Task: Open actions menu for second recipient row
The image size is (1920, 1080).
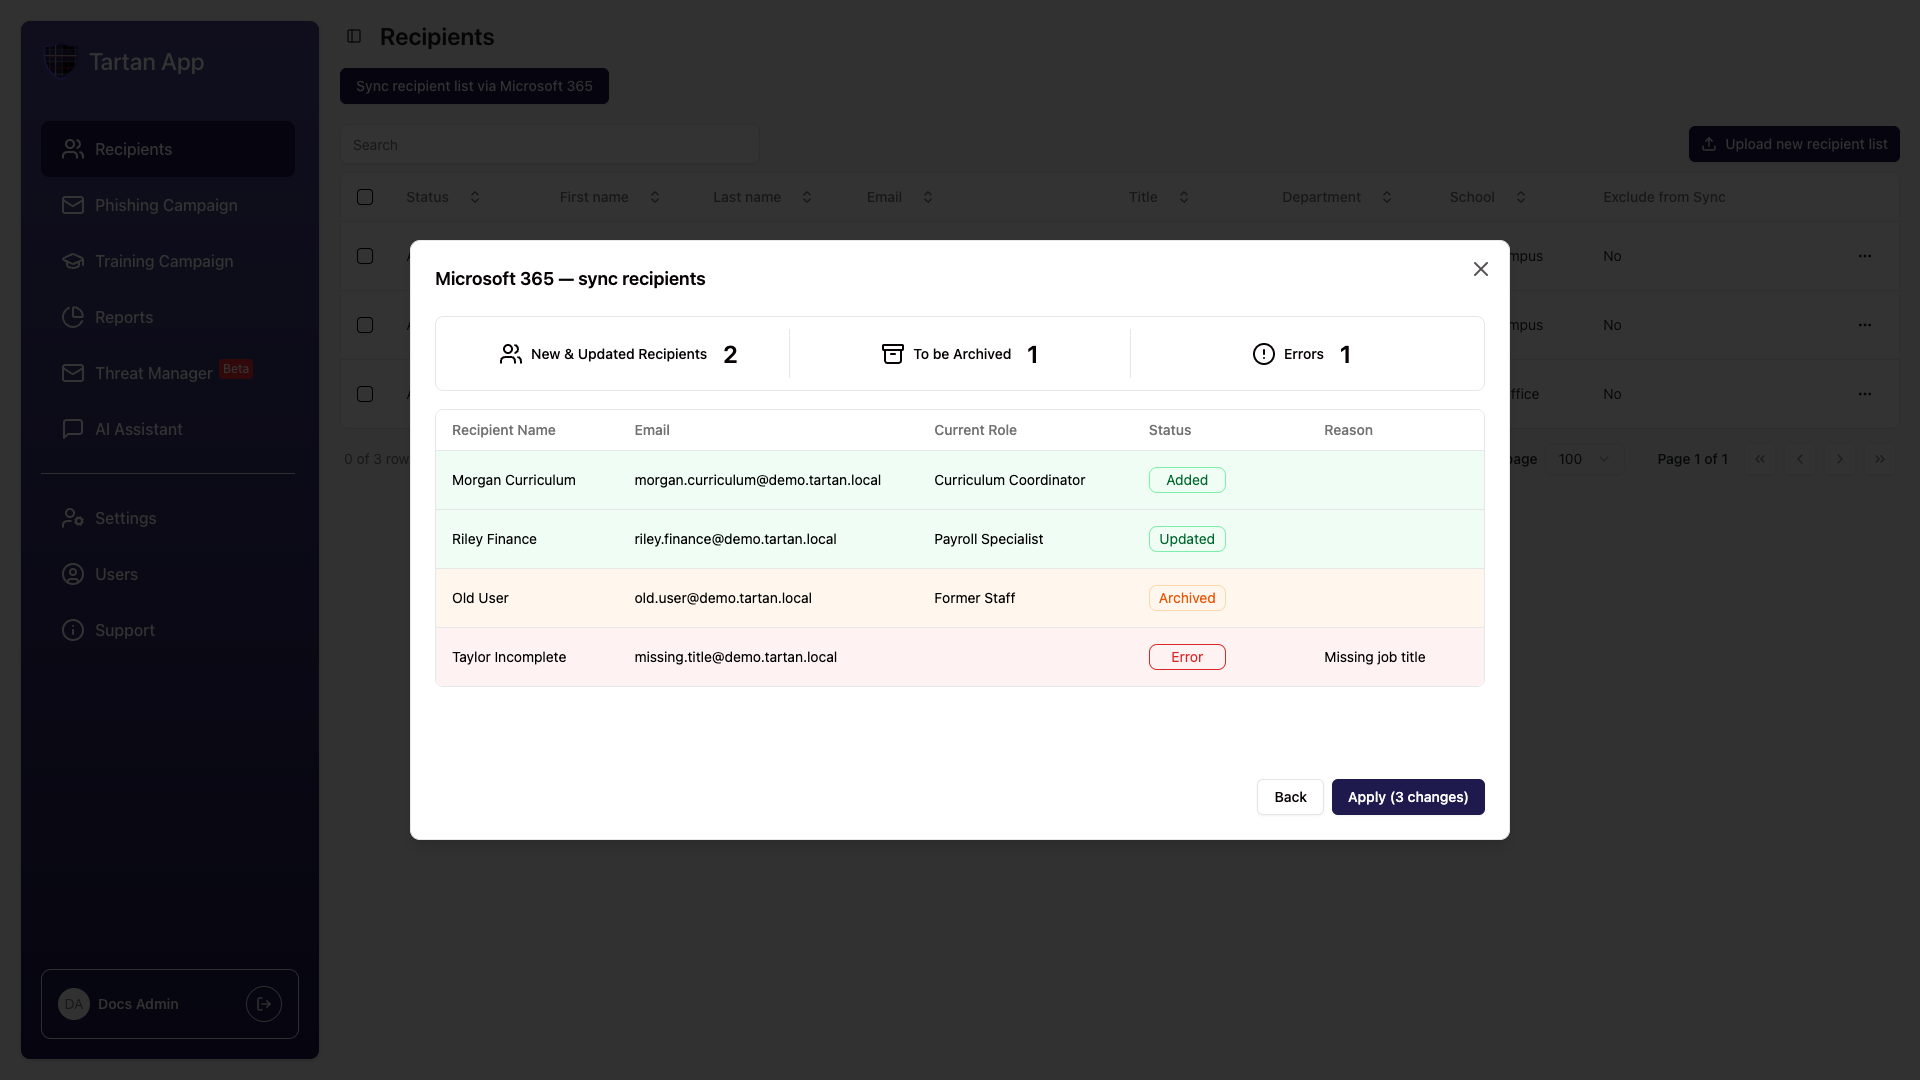Action: pyautogui.click(x=1865, y=325)
